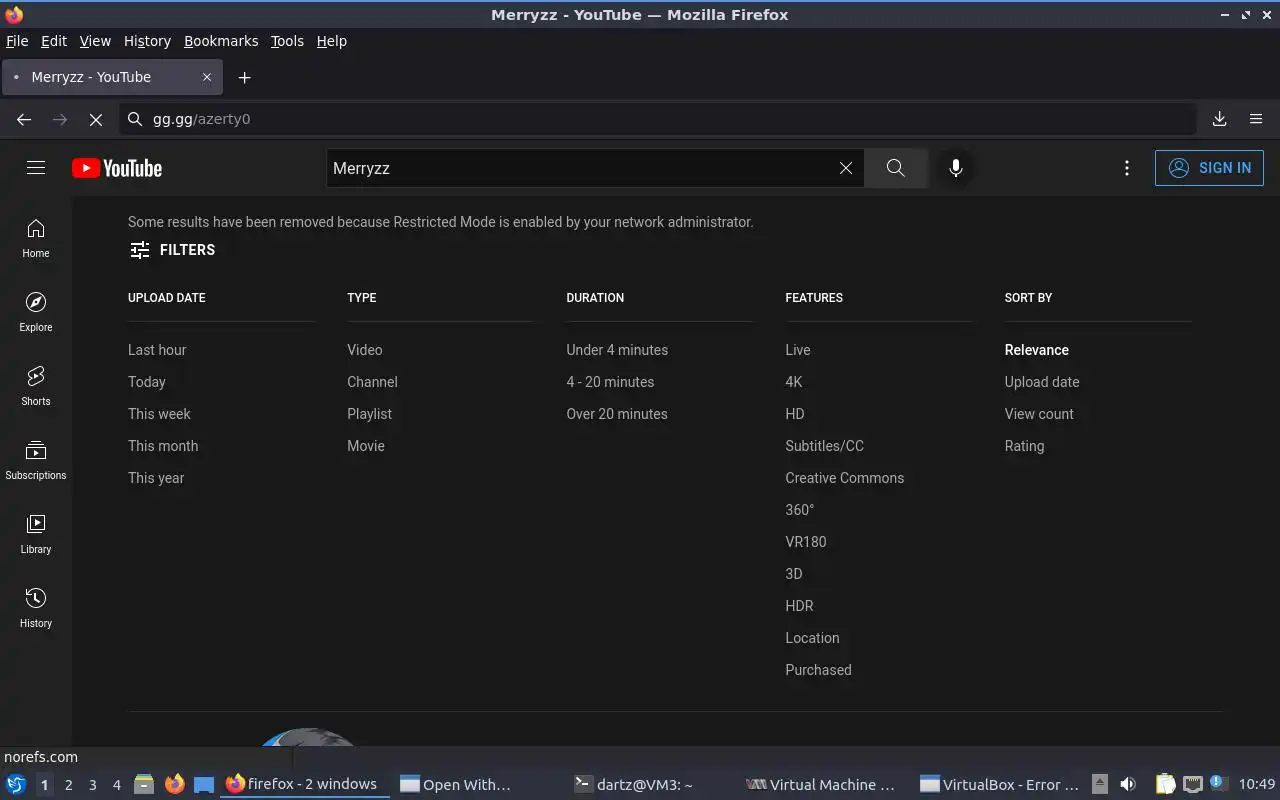Filter uploads by Today
Image resolution: width=1280 pixels, height=800 pixels.
tap(147, 382)
